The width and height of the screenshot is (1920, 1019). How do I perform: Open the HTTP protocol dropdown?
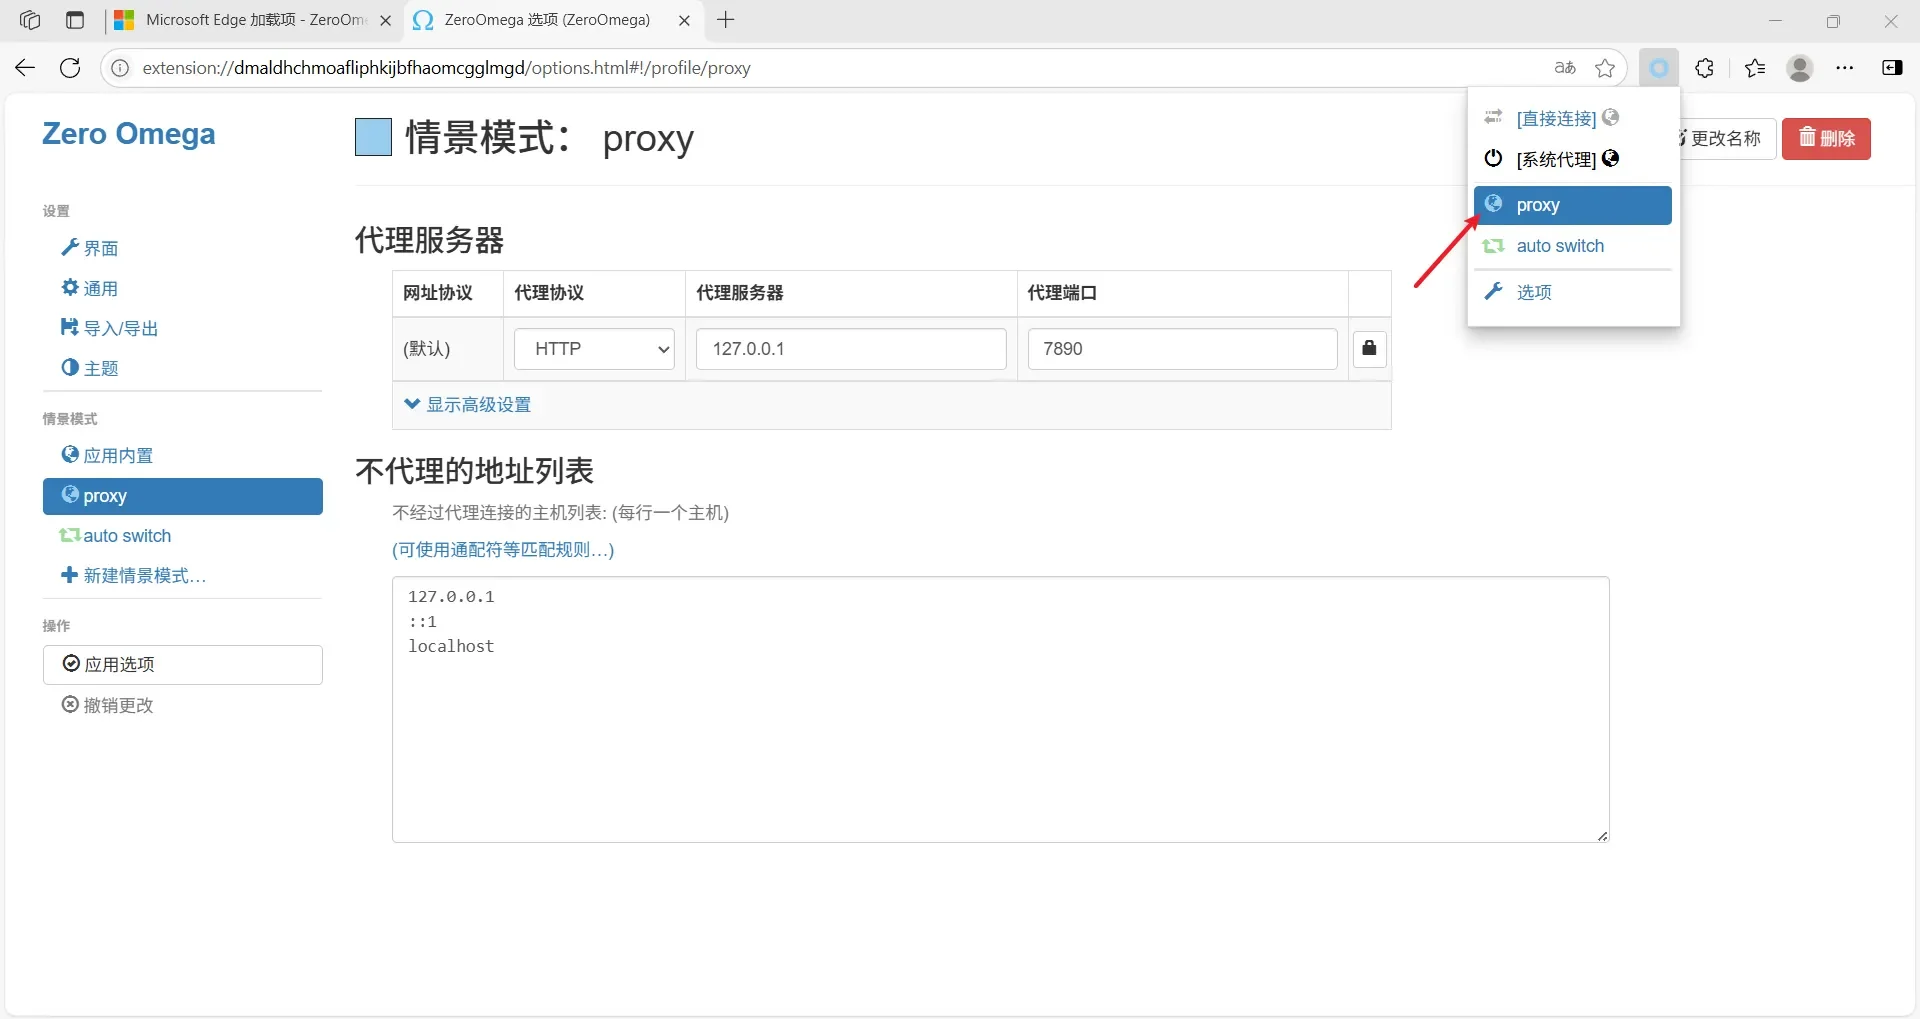tap(594, 348)
